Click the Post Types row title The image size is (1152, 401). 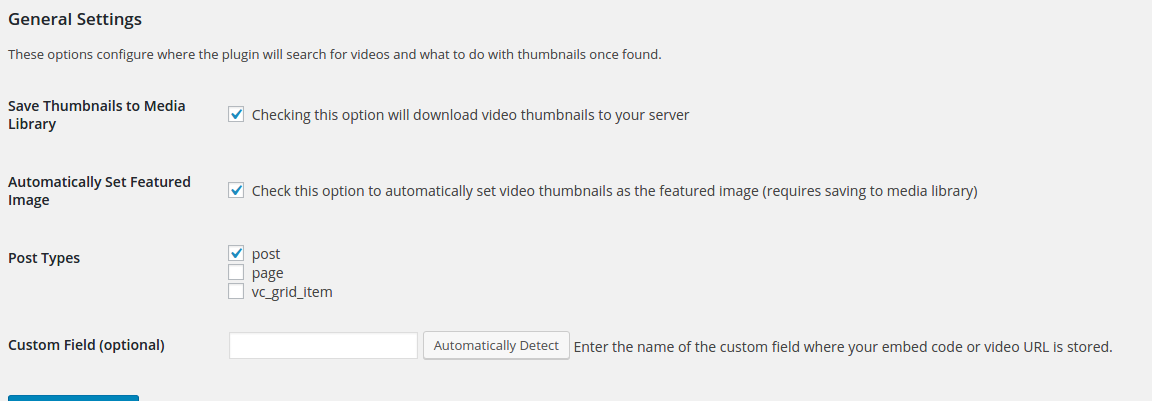pos(44,259)
